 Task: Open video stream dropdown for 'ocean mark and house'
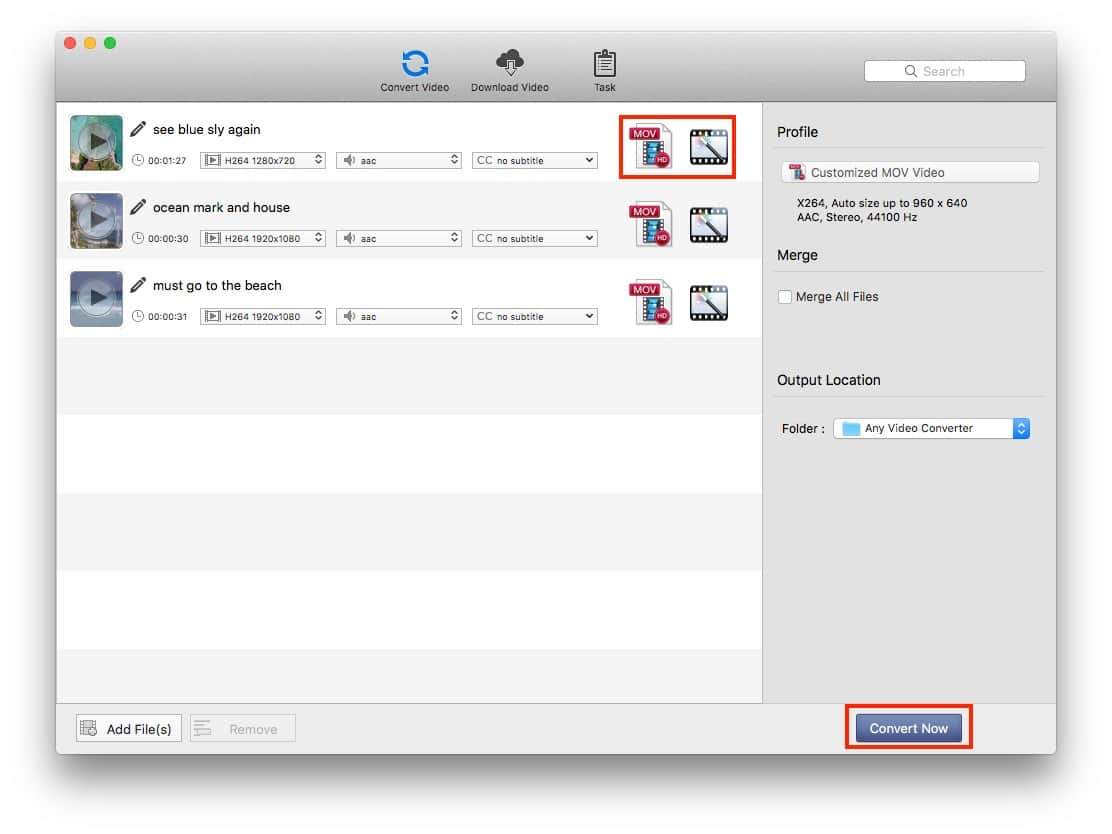point(262,238)
